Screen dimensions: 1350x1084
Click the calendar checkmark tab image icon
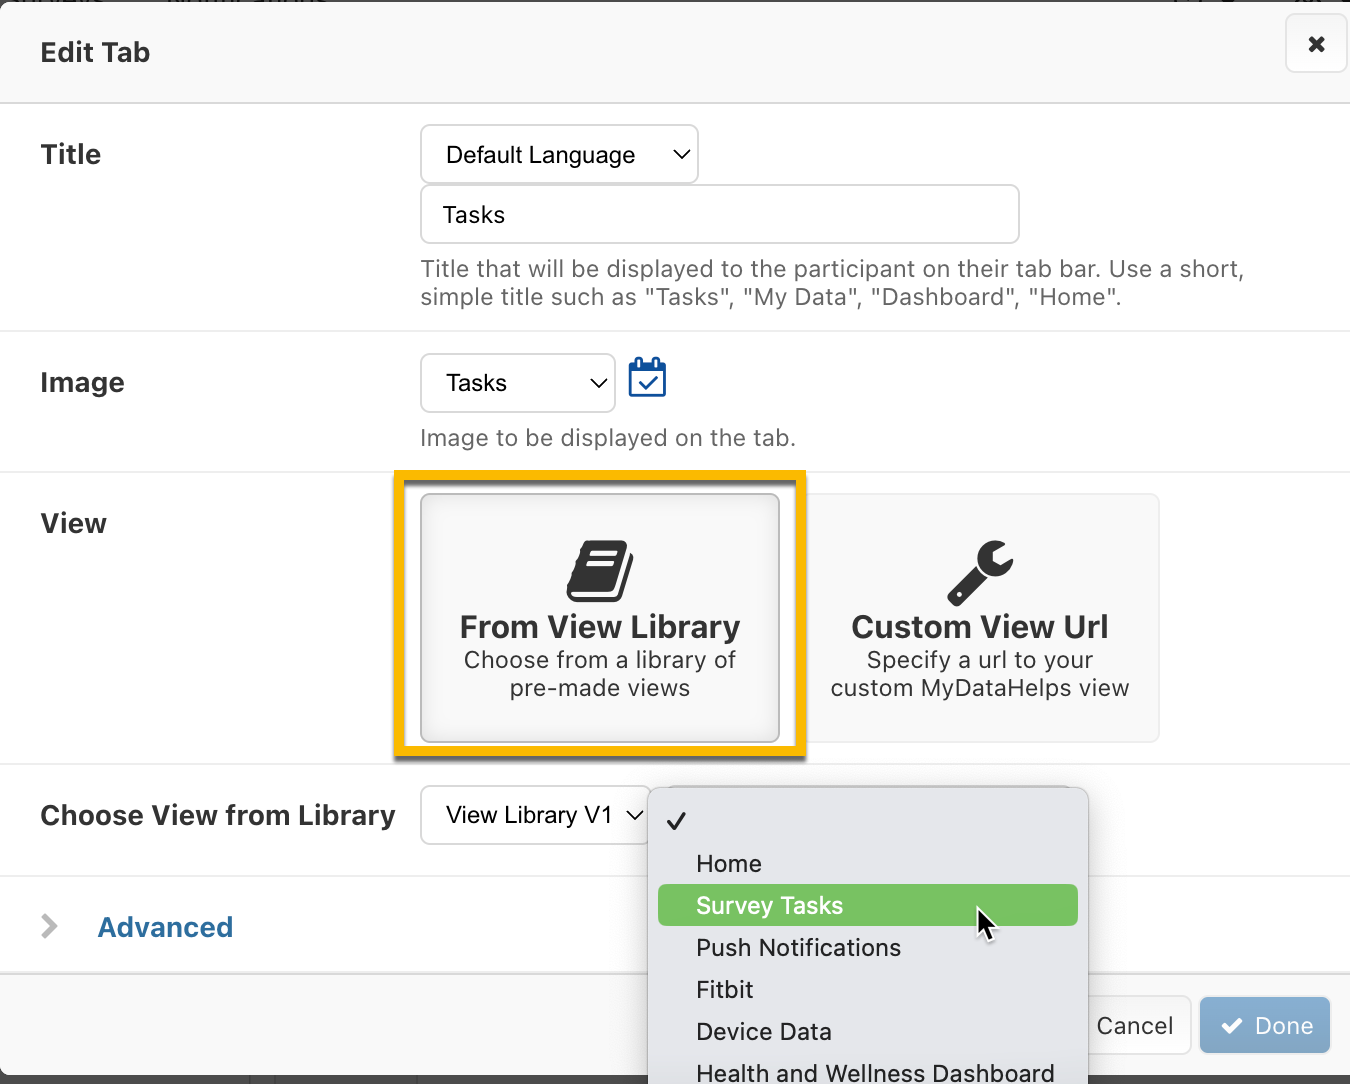click(x=647, y=378)
